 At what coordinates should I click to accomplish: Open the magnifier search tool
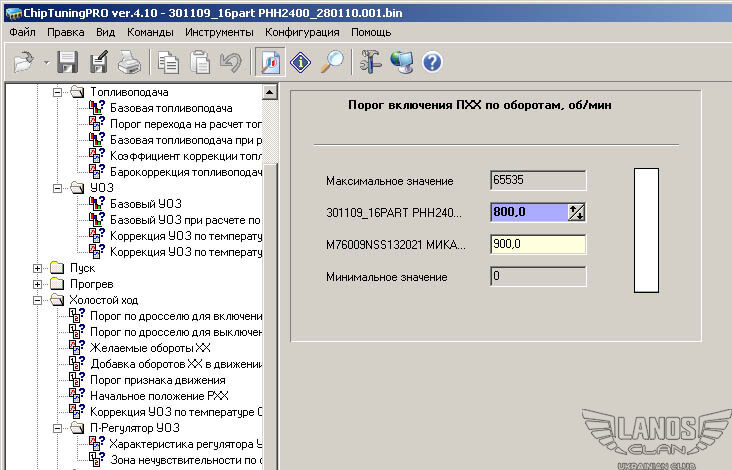333,62
